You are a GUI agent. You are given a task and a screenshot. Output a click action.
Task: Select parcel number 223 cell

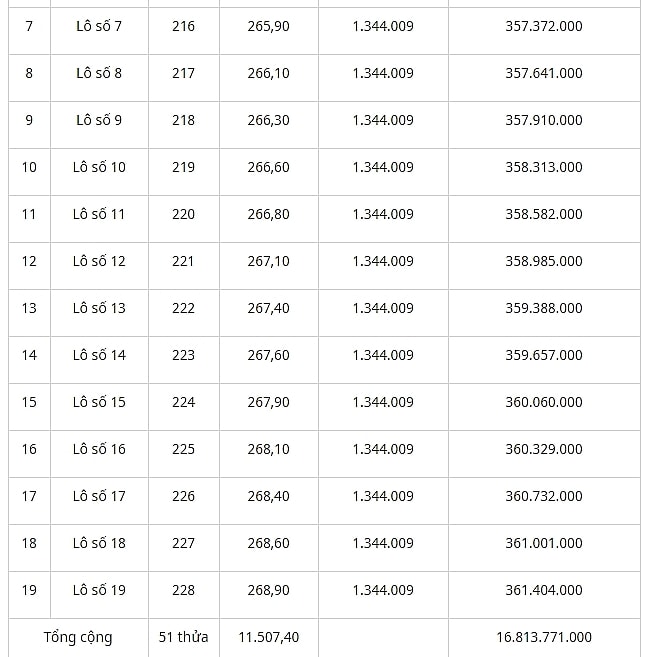(184, 355)
